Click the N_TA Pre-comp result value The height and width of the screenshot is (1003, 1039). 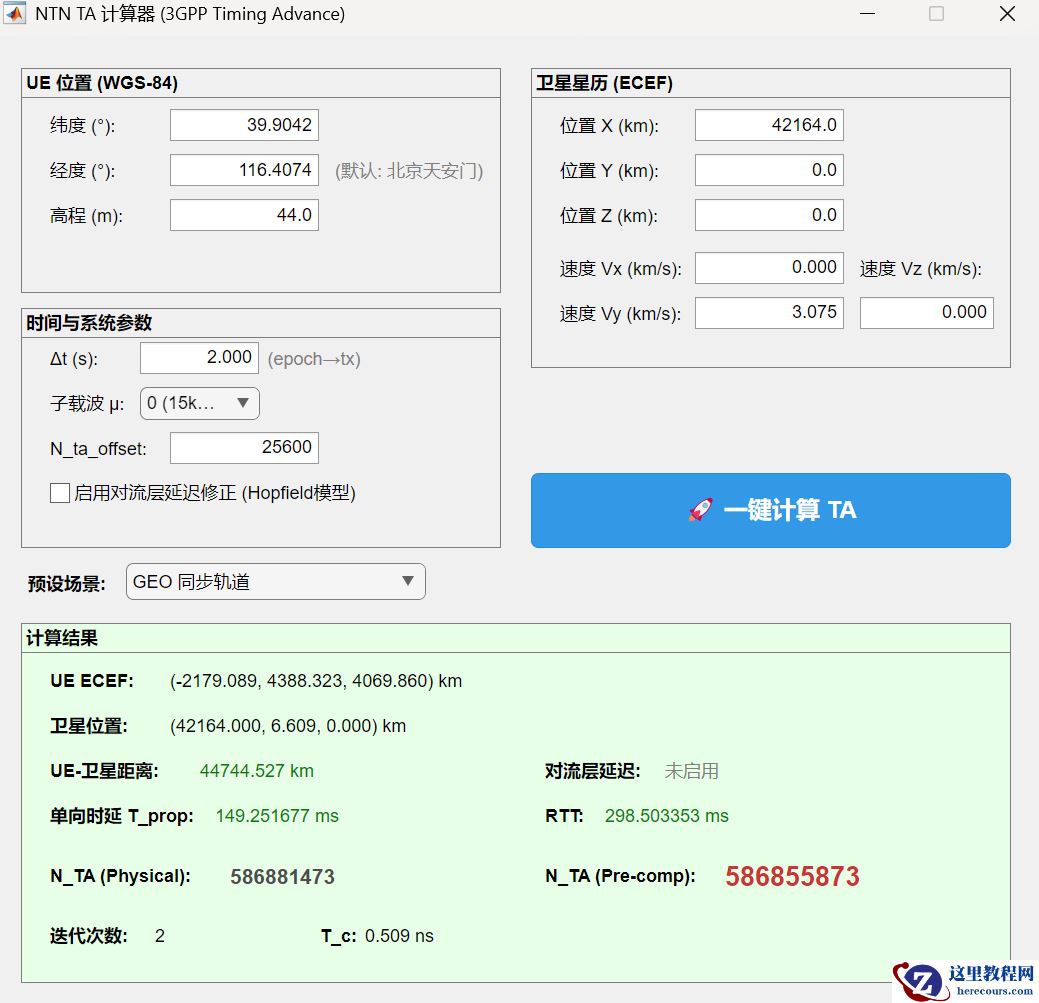[x=792, y=876]
